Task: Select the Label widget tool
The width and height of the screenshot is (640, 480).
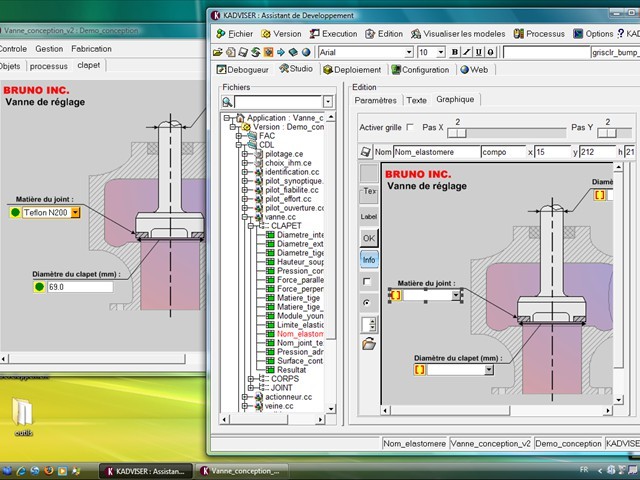Action: point(369,217)
